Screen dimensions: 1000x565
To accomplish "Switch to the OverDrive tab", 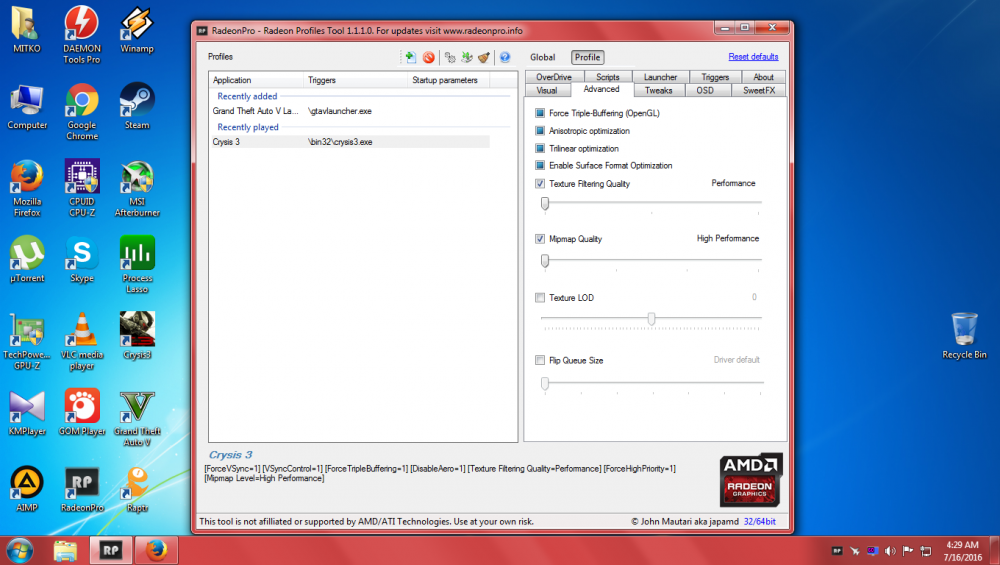I will pos(553,77).
